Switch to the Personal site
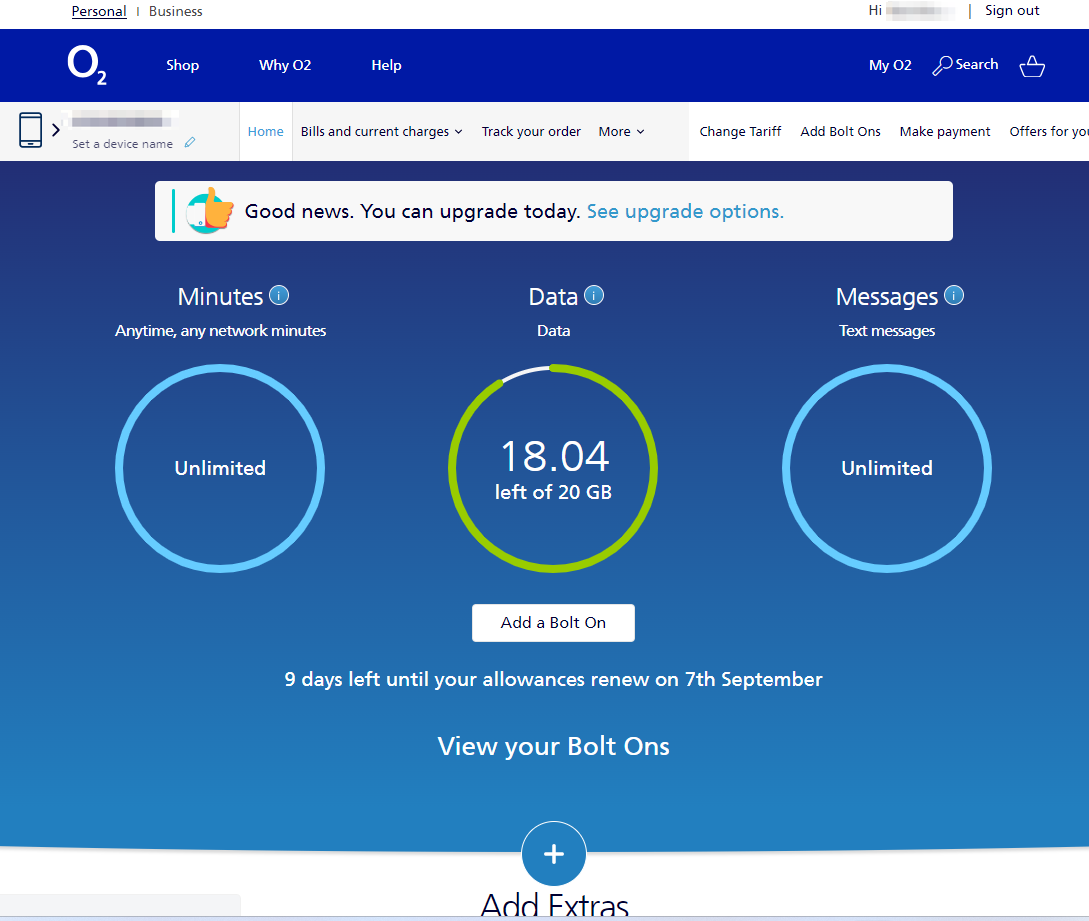 tap(99, 11)
